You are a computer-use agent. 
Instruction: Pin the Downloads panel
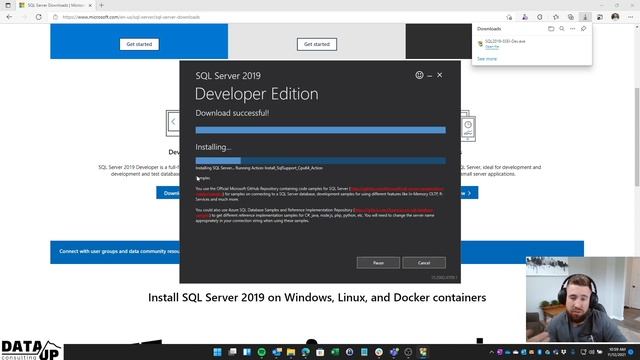click(584, 29)
